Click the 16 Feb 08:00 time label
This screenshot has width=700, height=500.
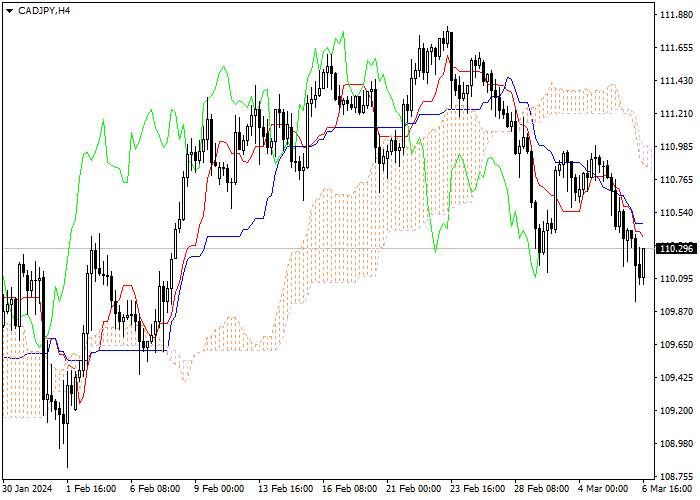(x=349, y=489)
